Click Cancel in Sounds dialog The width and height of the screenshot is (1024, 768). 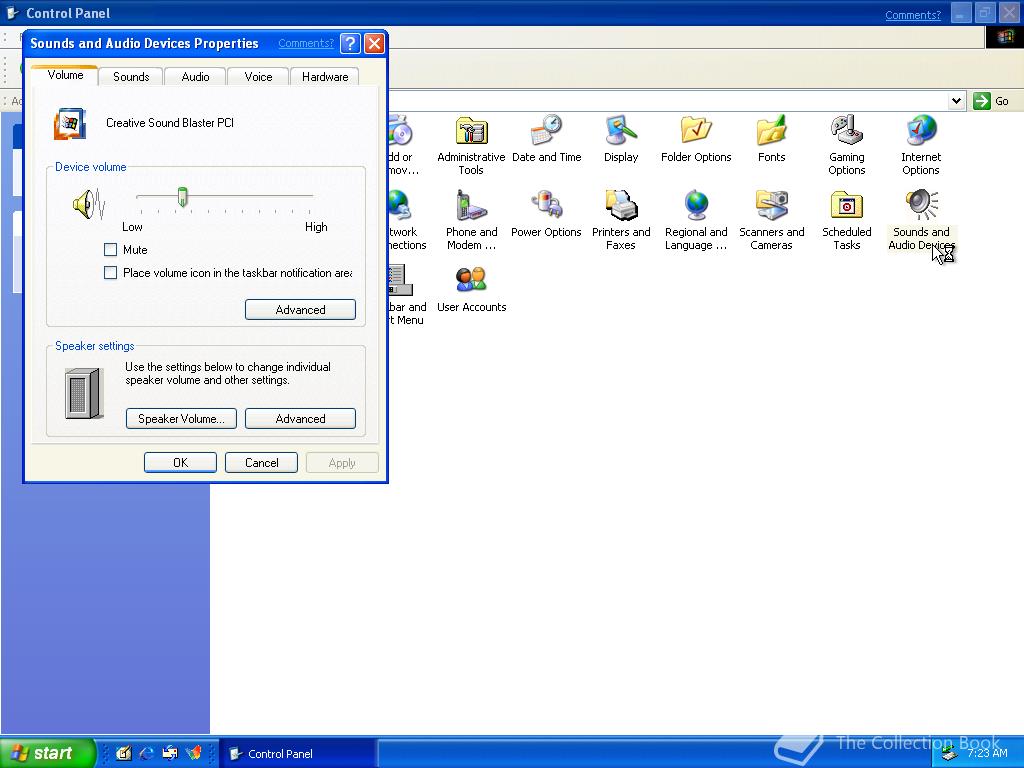click(x=261, y=462)
